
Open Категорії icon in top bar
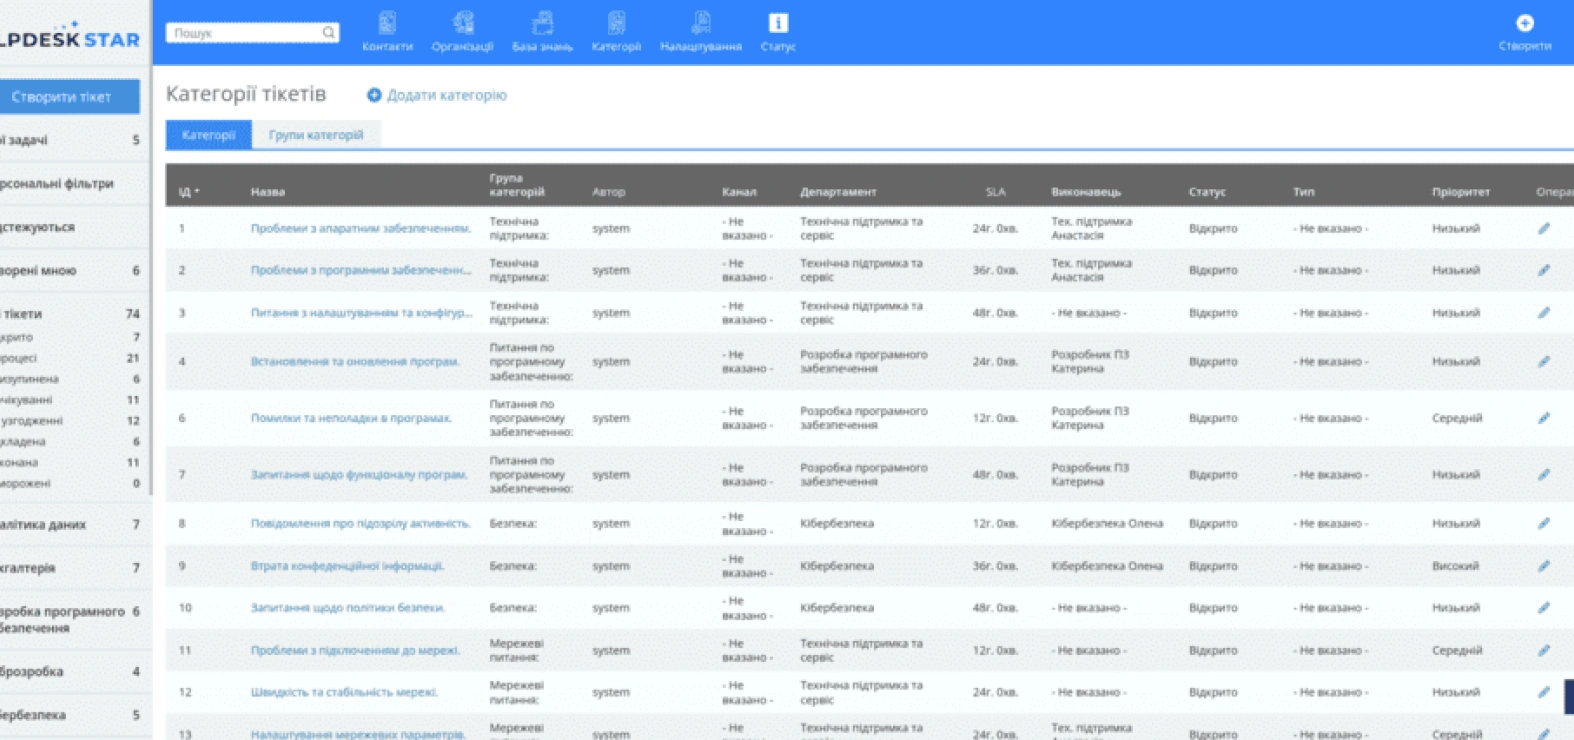(x=616, y=23)
